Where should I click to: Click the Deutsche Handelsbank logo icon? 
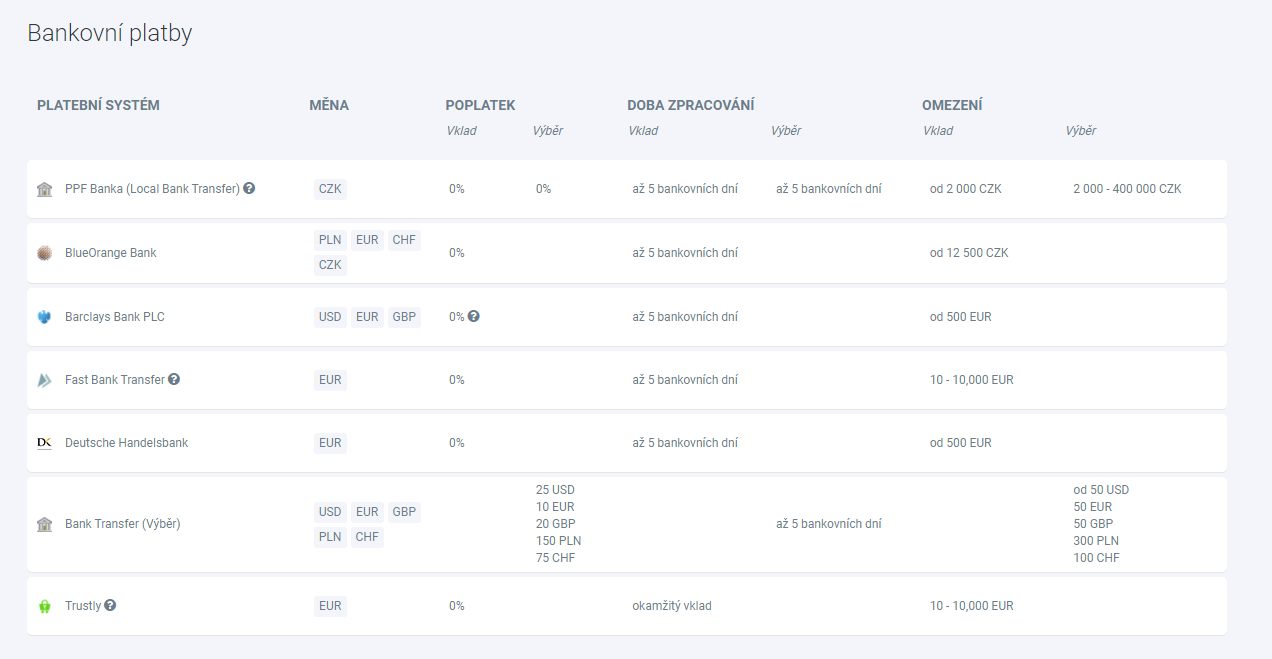tap(44, 443)
